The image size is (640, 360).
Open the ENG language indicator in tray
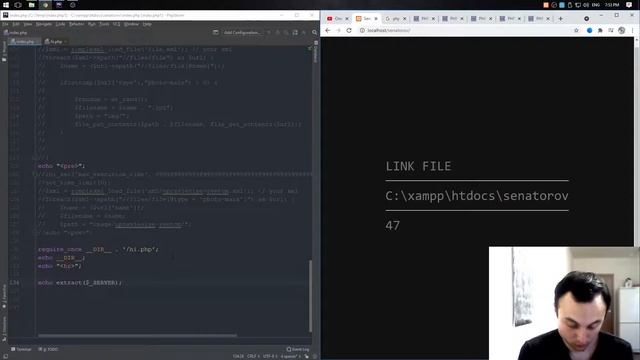point(596,5)
